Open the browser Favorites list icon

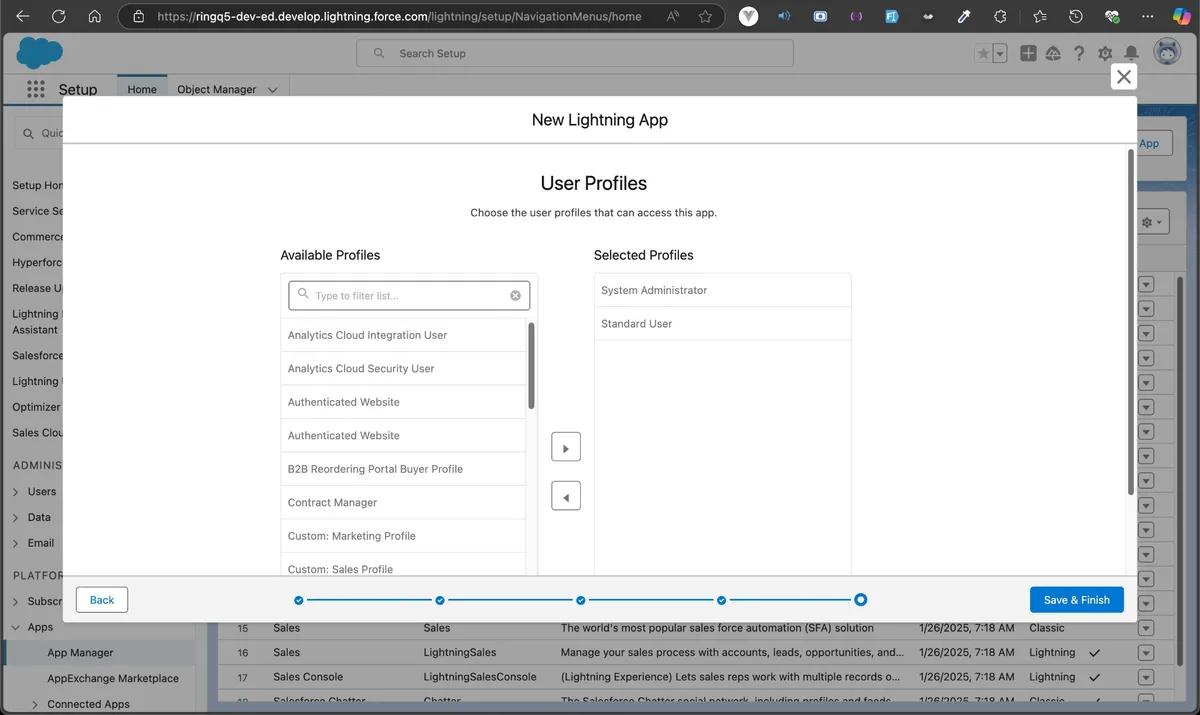pyautogui.click(x=1039, y=16)
